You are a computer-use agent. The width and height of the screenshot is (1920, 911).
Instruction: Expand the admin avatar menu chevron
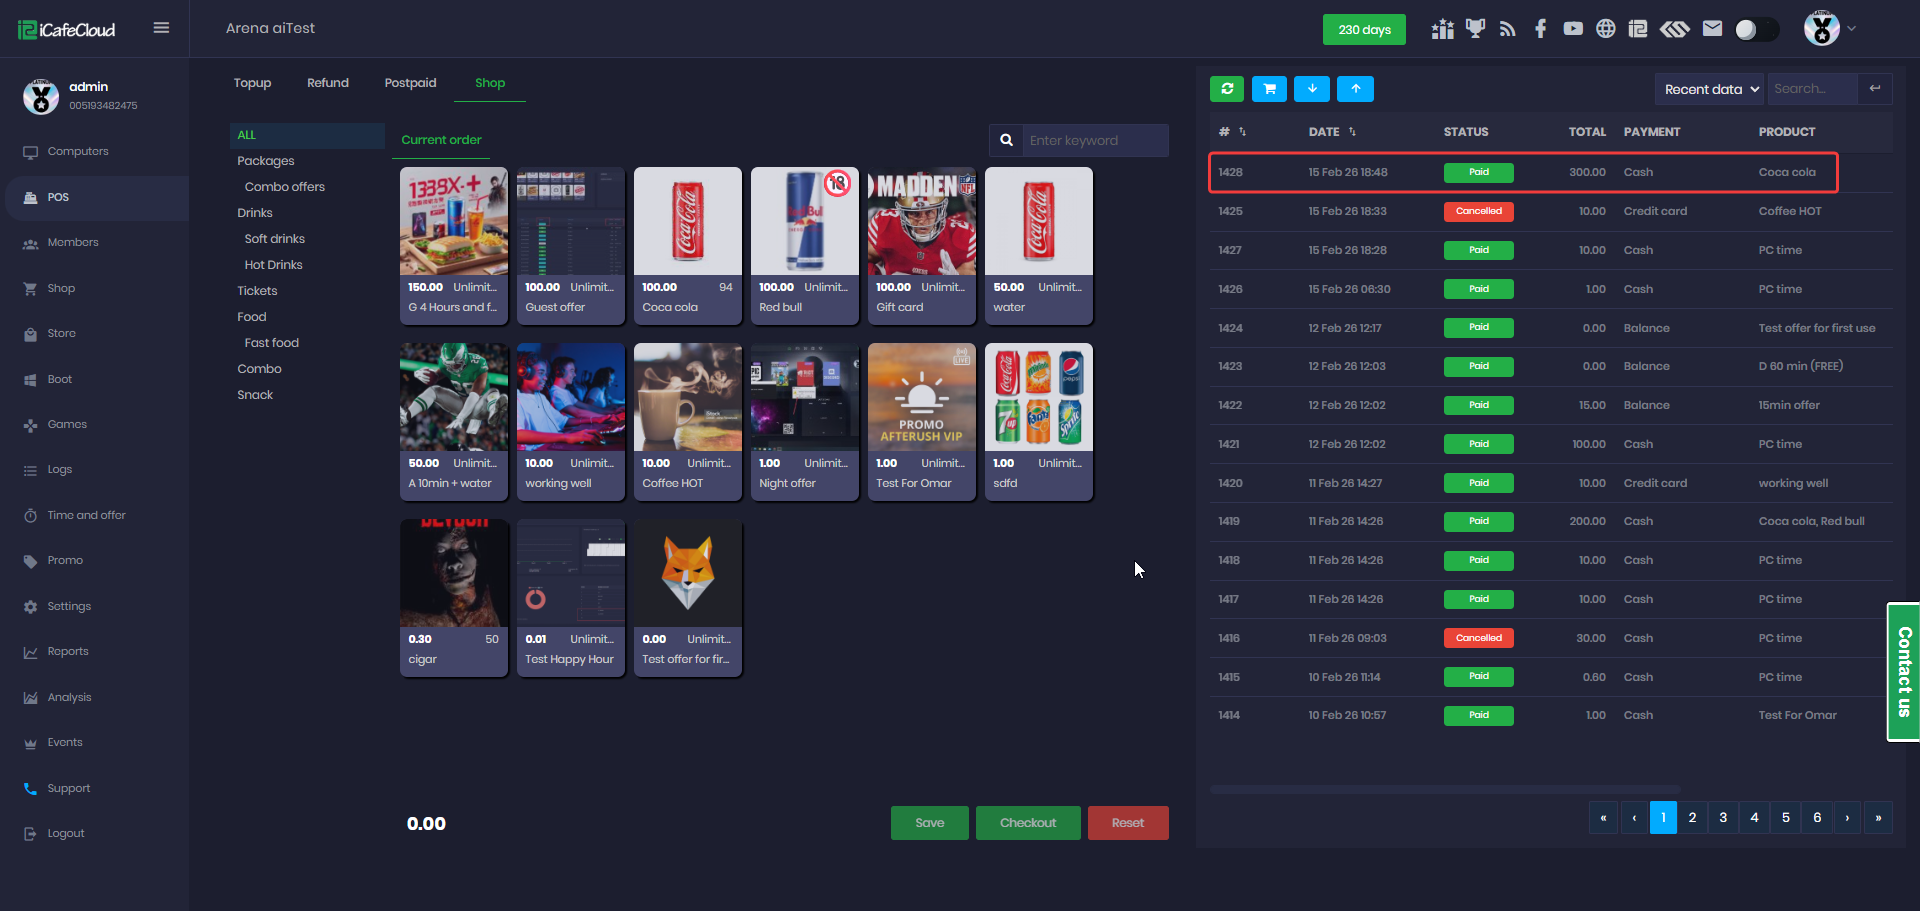coord(1852,29)
